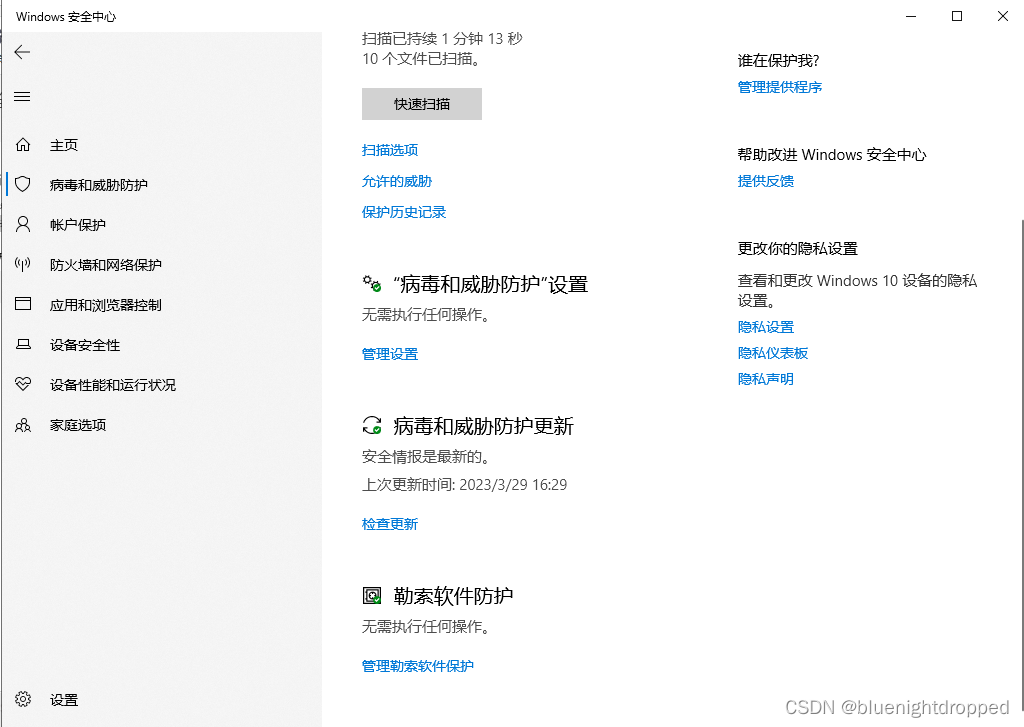1024x727 pixels.
Task: View 保护历史记录 link
Action: coord(404,212)
